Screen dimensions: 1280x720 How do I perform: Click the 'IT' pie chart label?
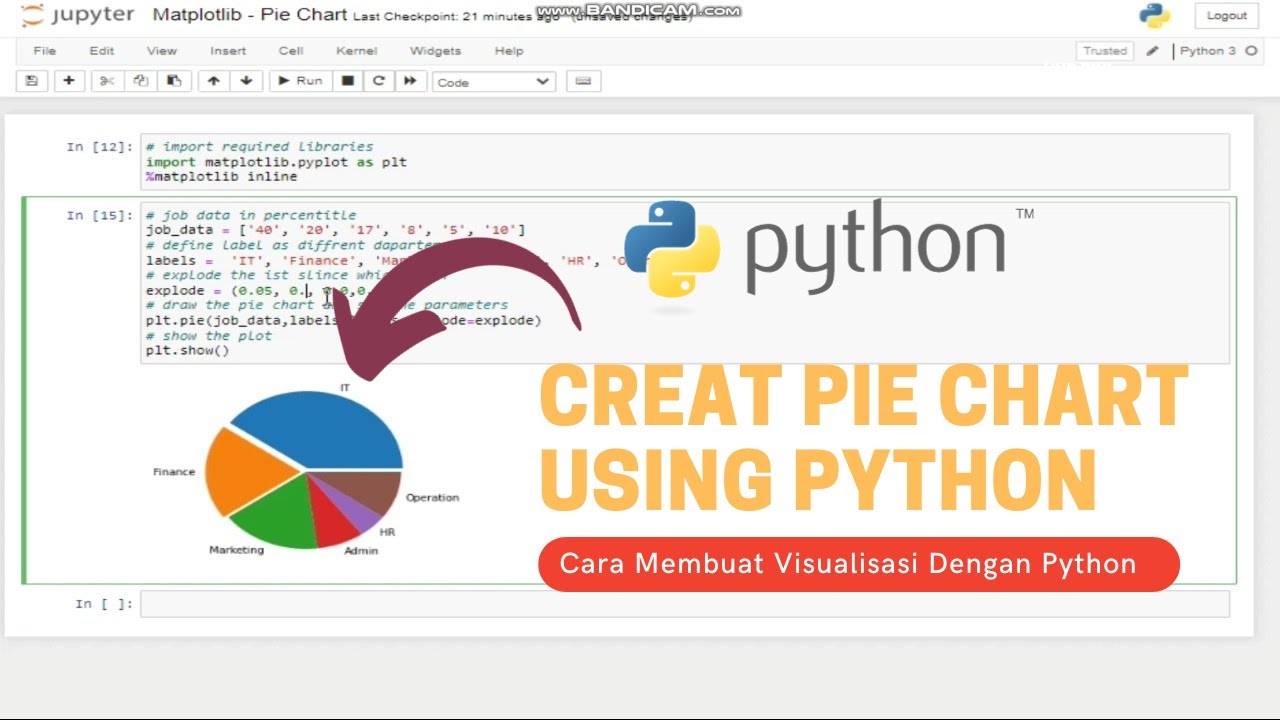[345, 387]
